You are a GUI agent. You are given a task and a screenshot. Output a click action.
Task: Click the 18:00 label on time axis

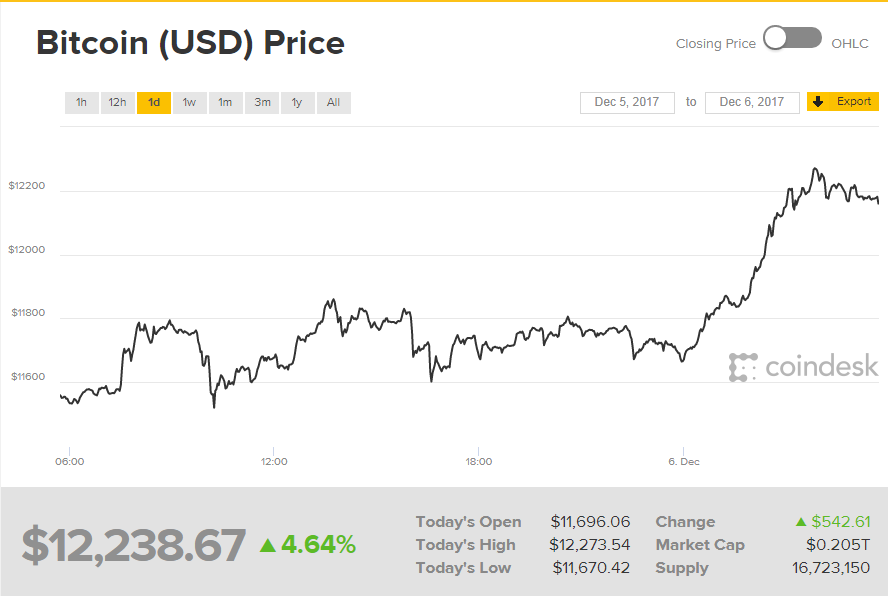pyautogui.click(x=478, y=462)
